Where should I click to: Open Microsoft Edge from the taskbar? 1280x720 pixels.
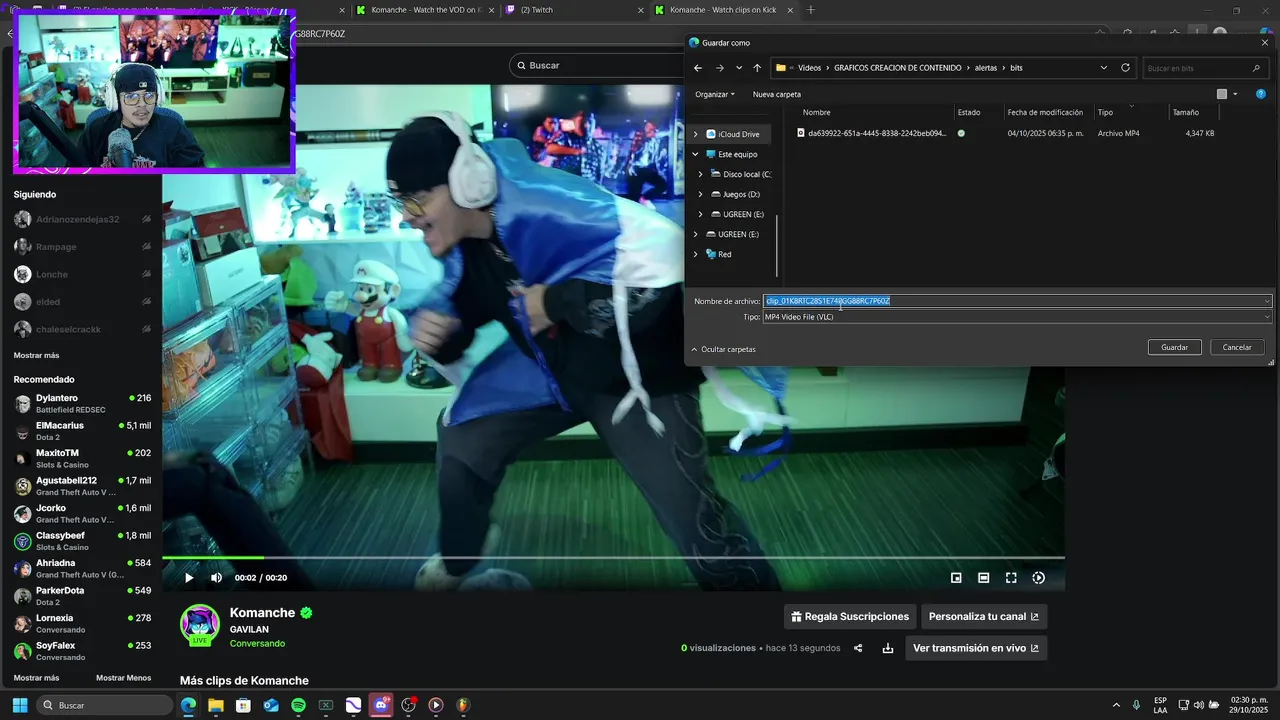(x=188, y=705)
